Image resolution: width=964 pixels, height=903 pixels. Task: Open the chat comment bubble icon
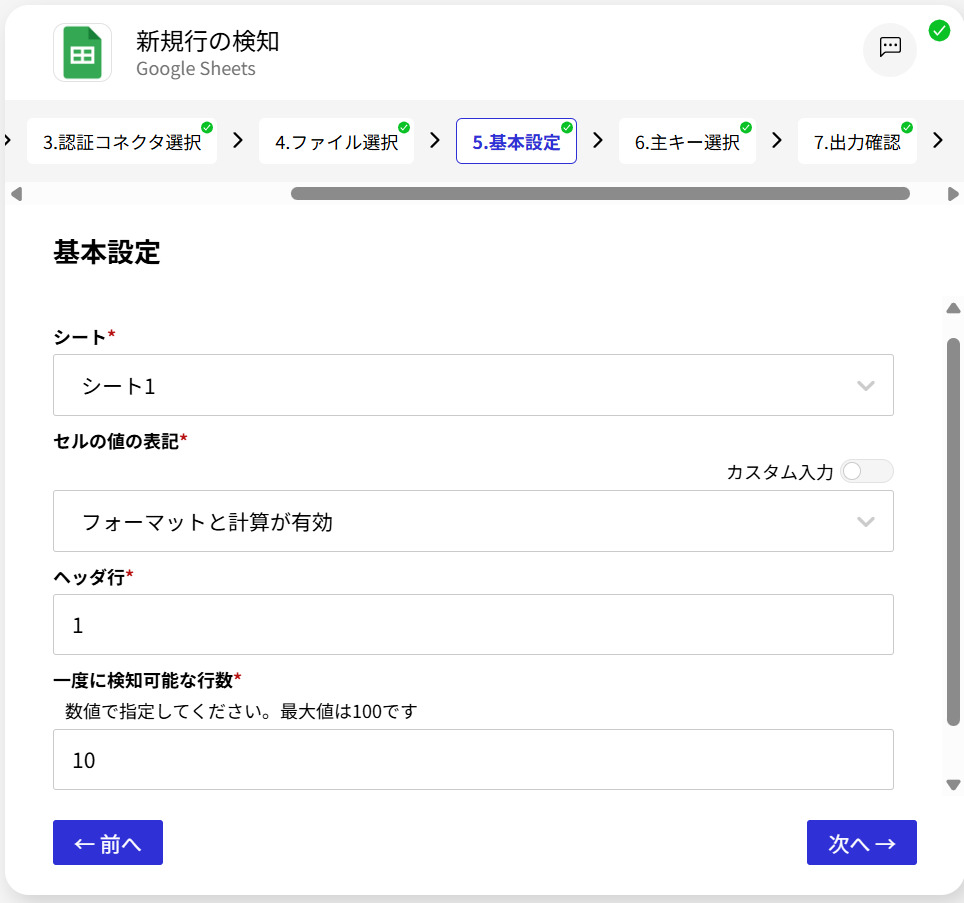click(890, 48)
